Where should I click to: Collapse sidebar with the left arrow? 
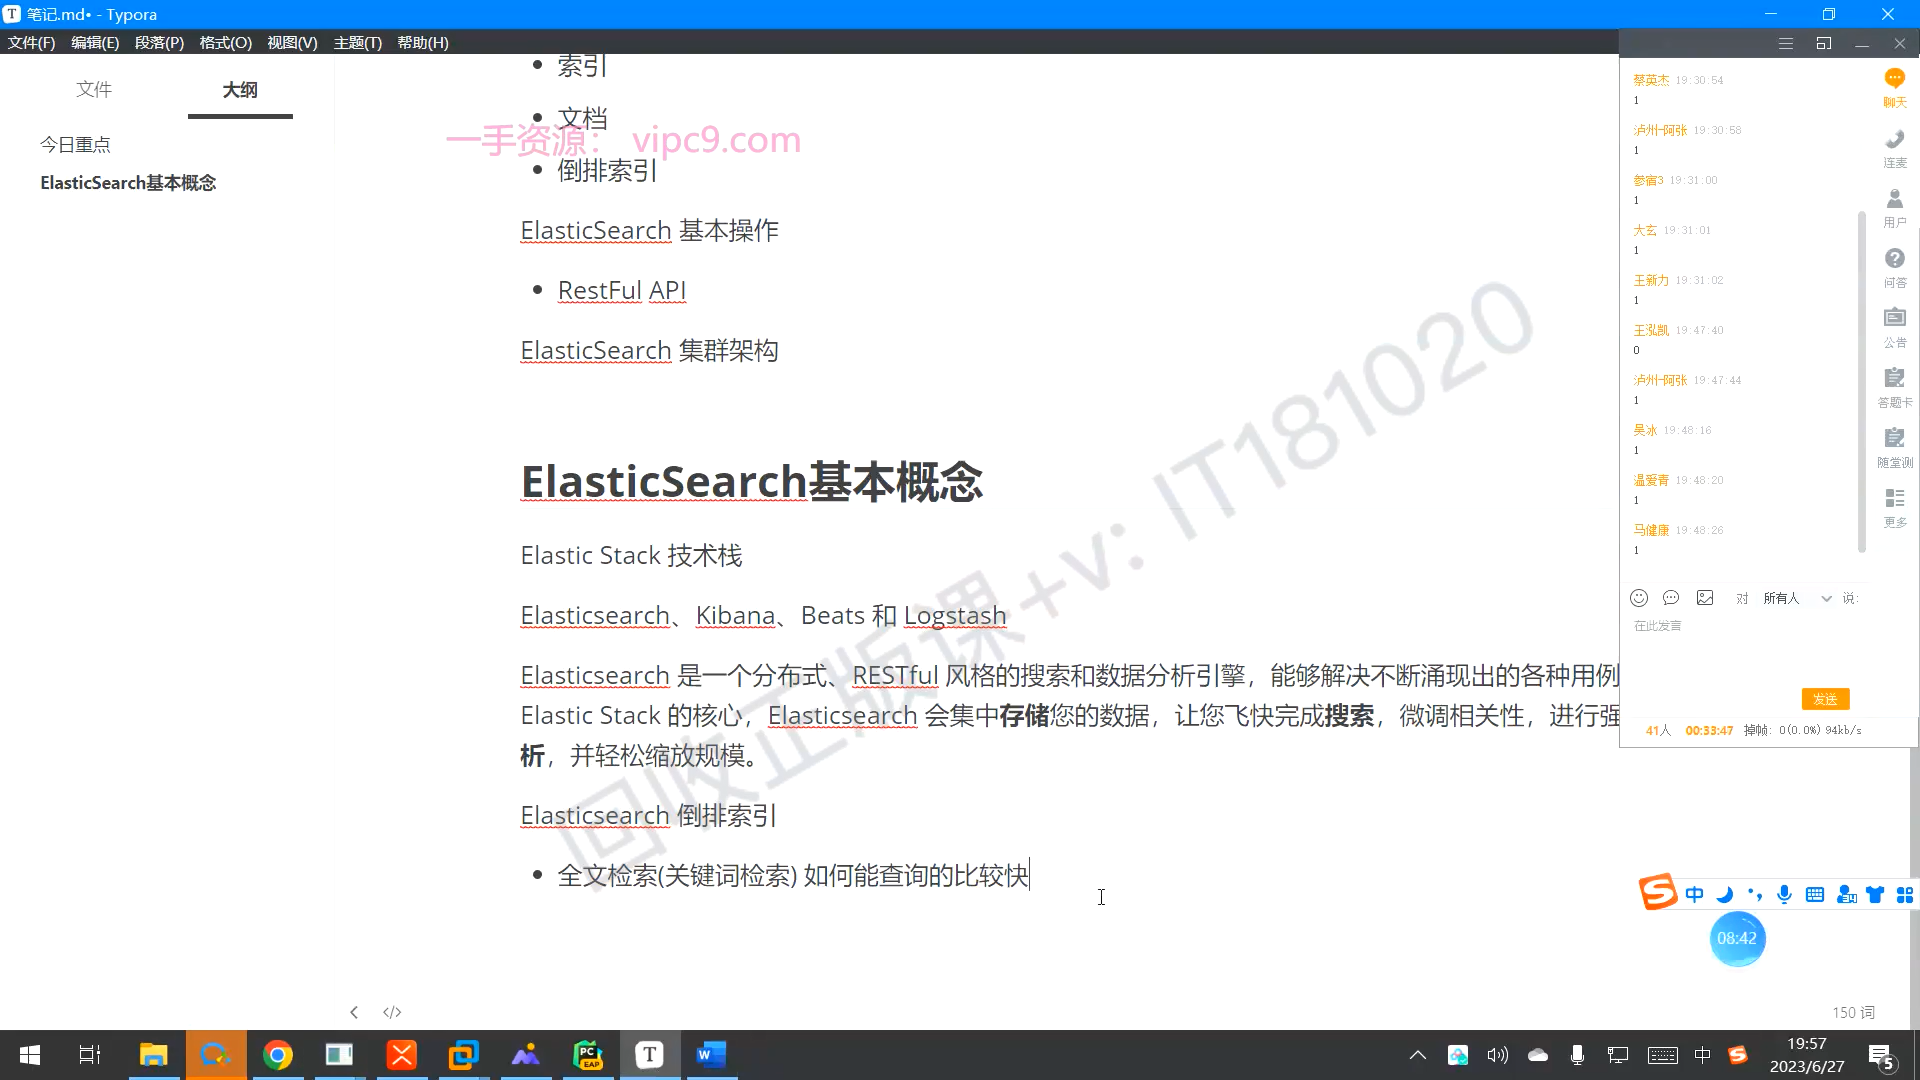[354, 1012]
